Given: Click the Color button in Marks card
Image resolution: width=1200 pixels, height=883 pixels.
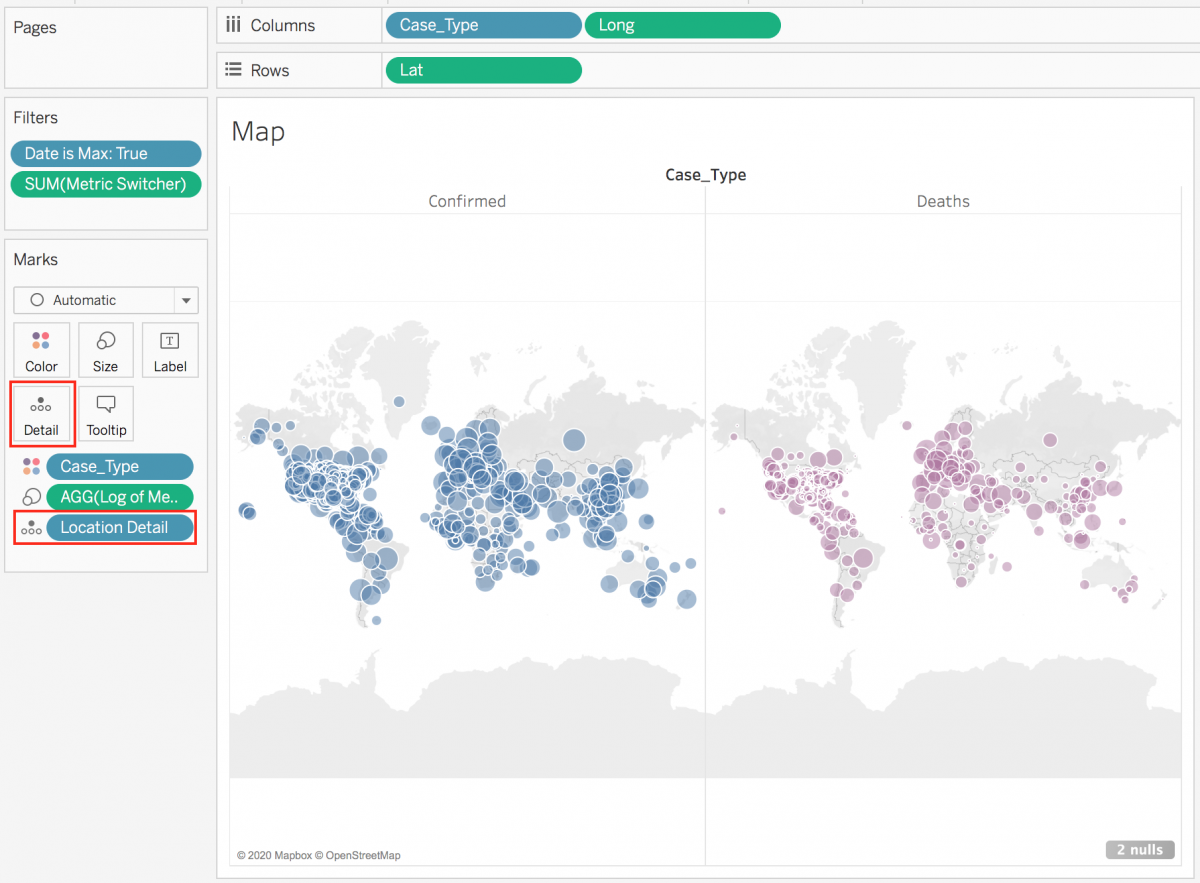Looking at the screenshot, I should click(x=42, y=350).
